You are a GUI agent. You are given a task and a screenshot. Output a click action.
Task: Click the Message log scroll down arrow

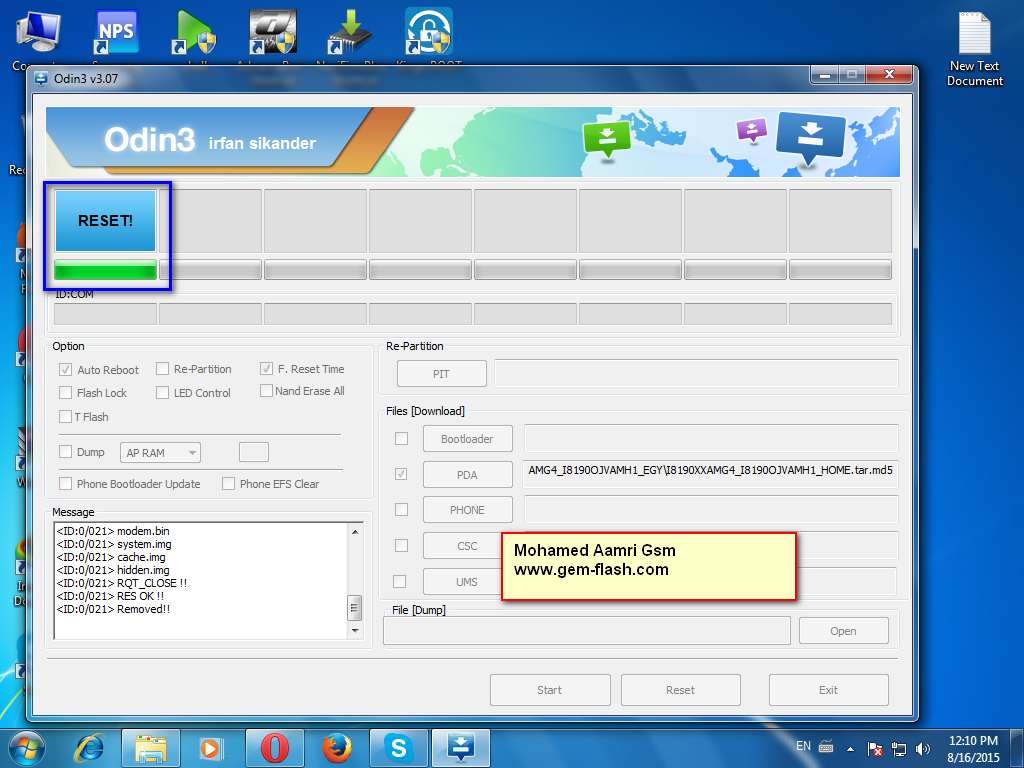pos(355,631)
